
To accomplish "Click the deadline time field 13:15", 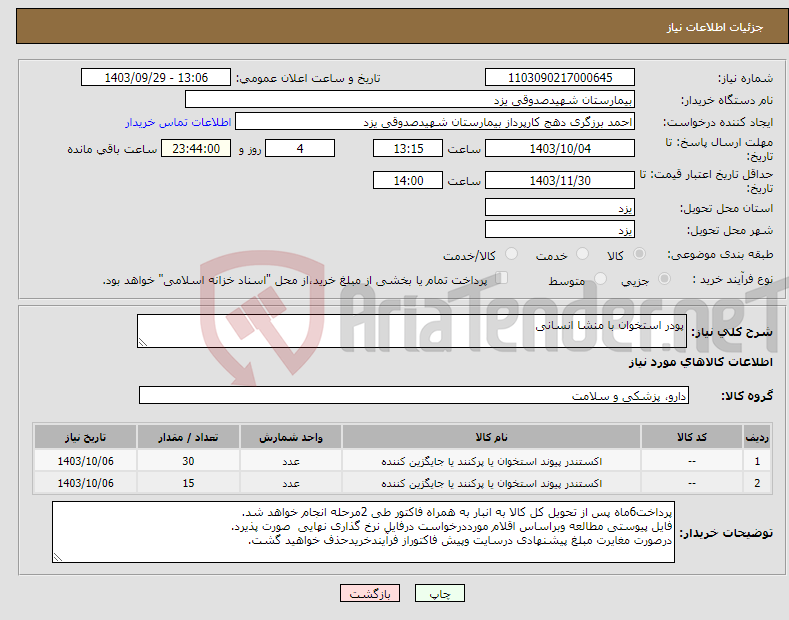I will coord(408,148).
